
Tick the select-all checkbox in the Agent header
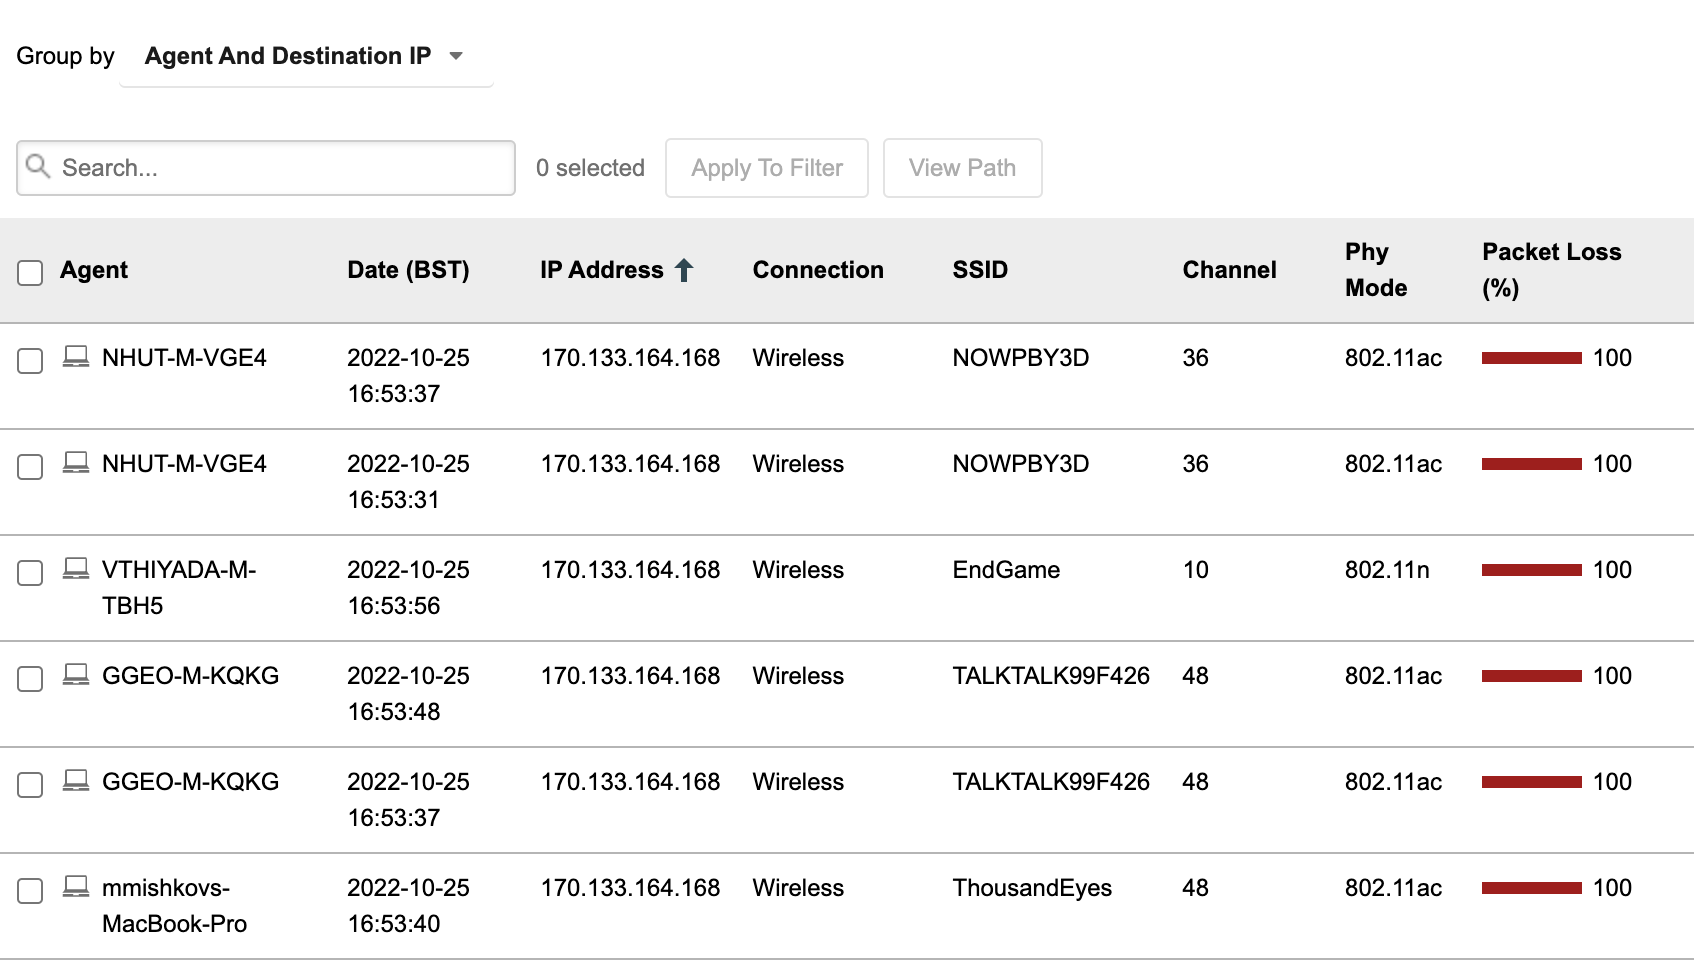(30, 272)
